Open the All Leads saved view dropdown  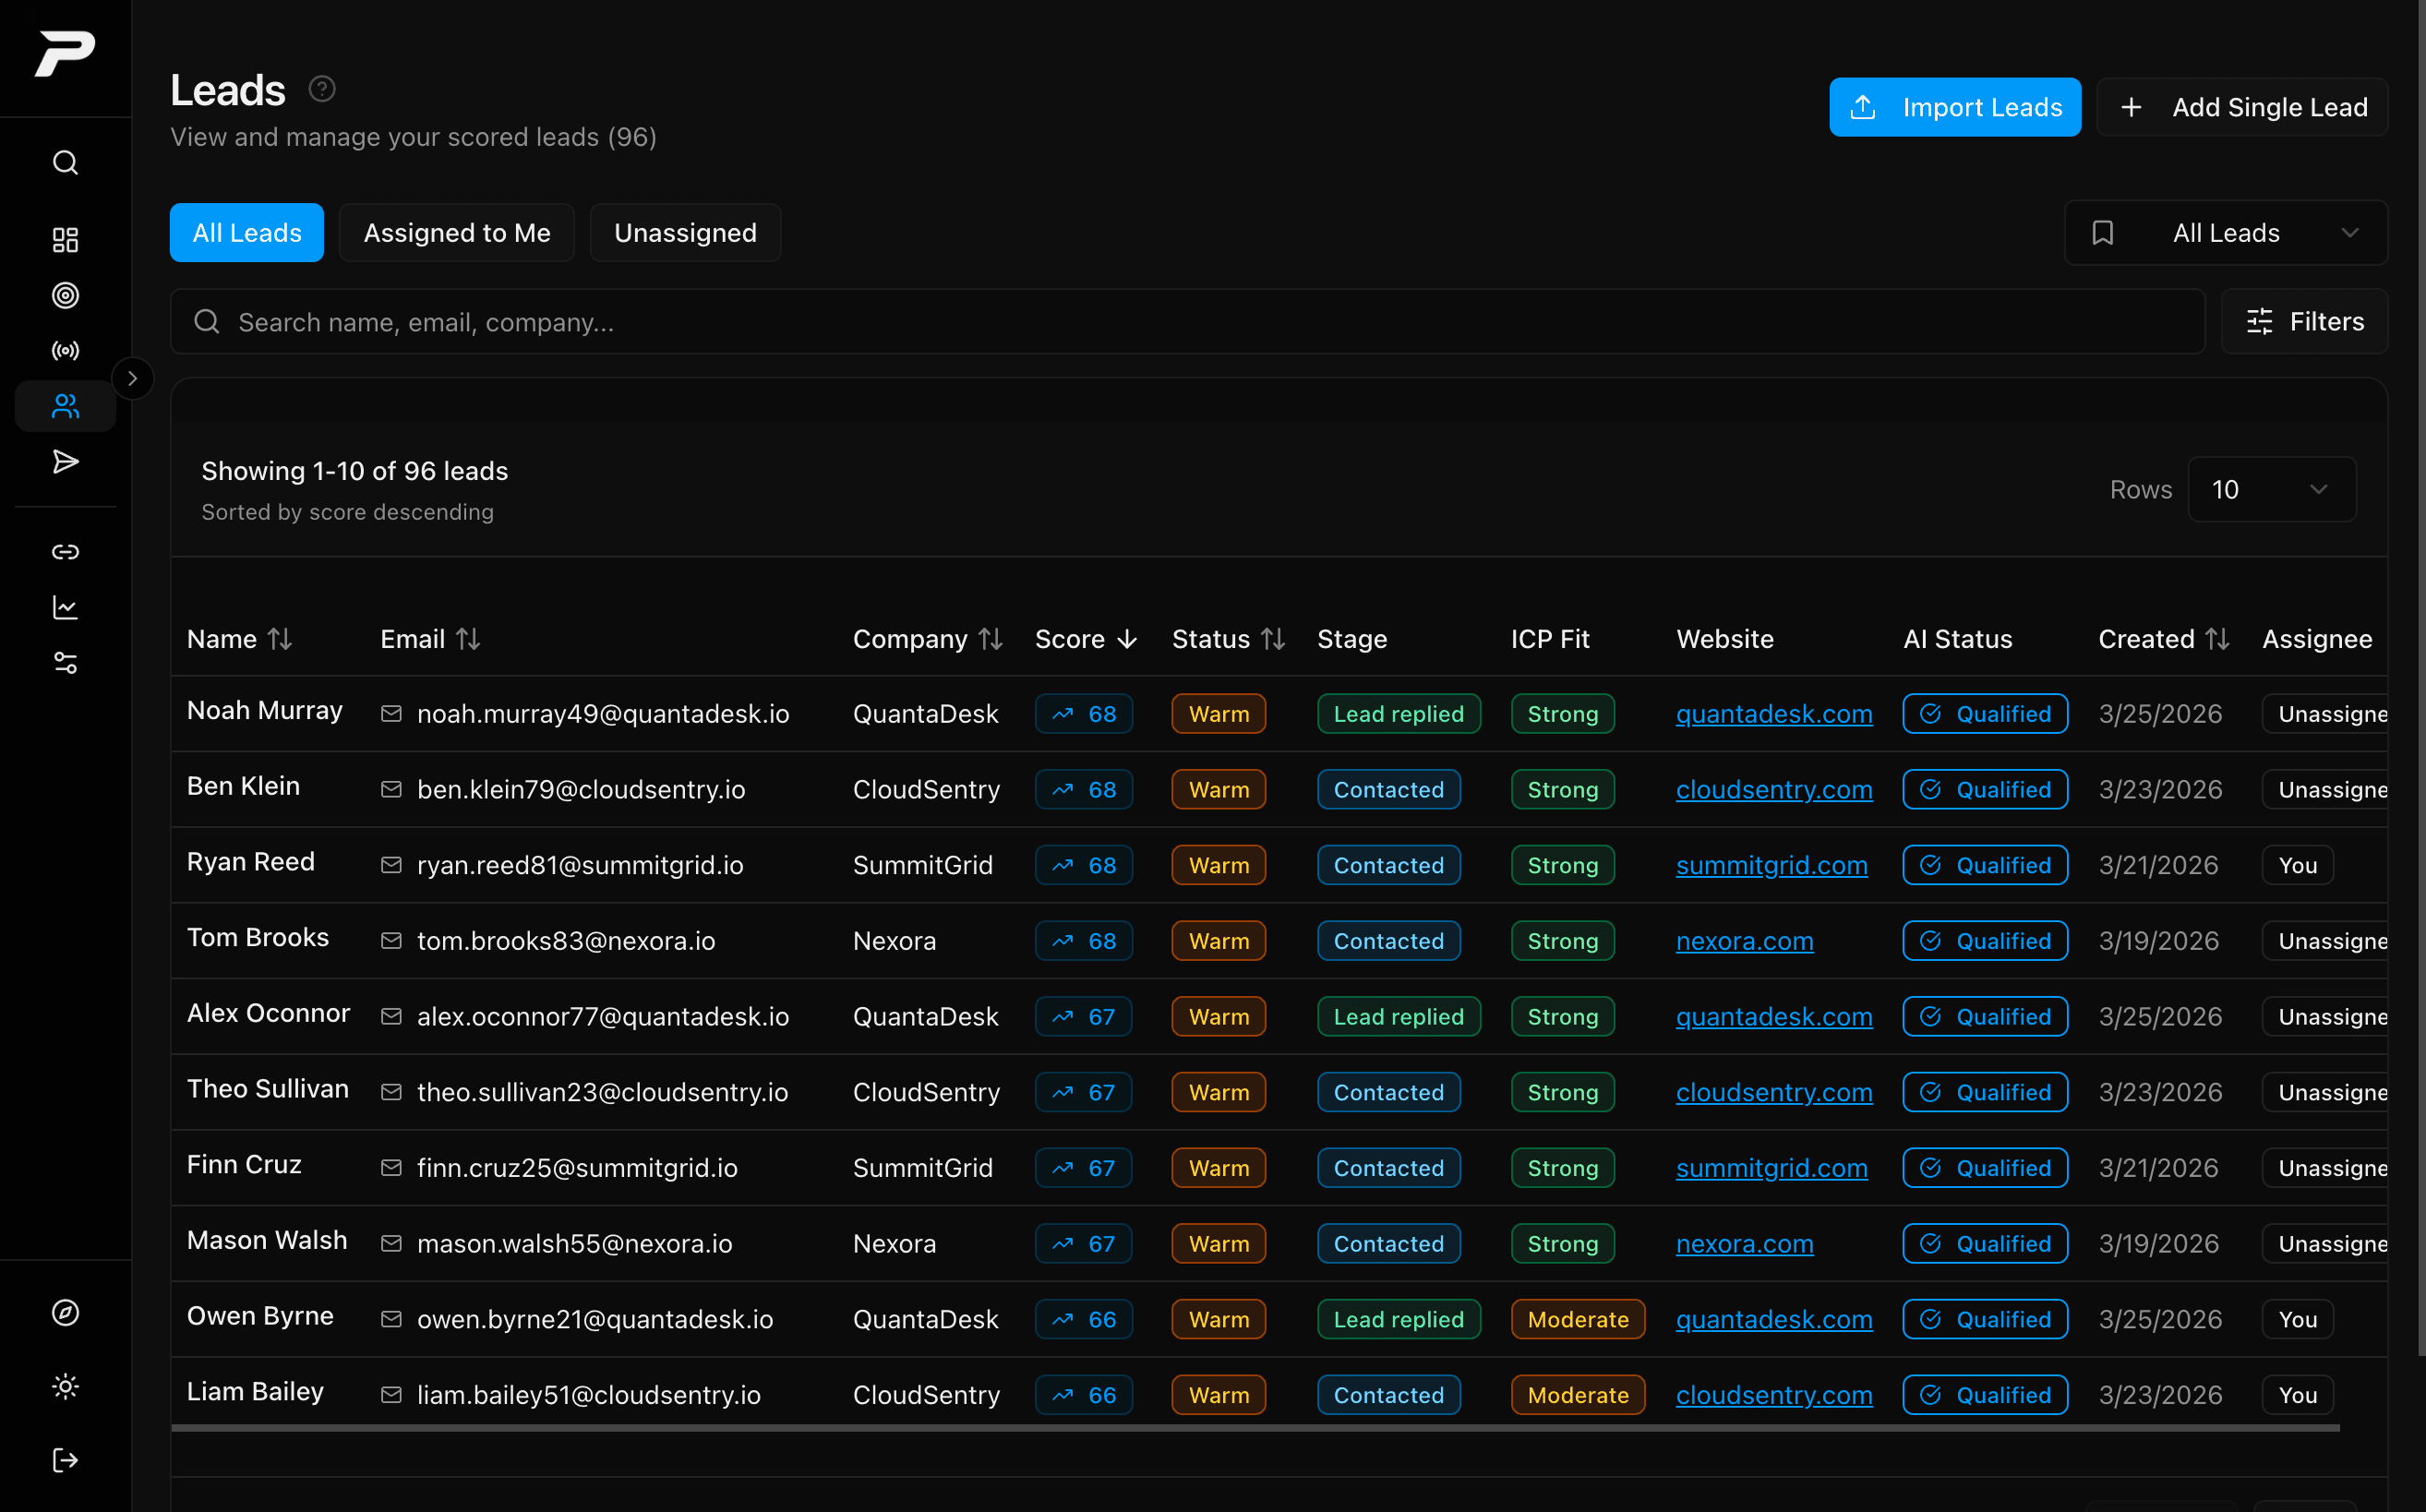[x=2226, y=233]
